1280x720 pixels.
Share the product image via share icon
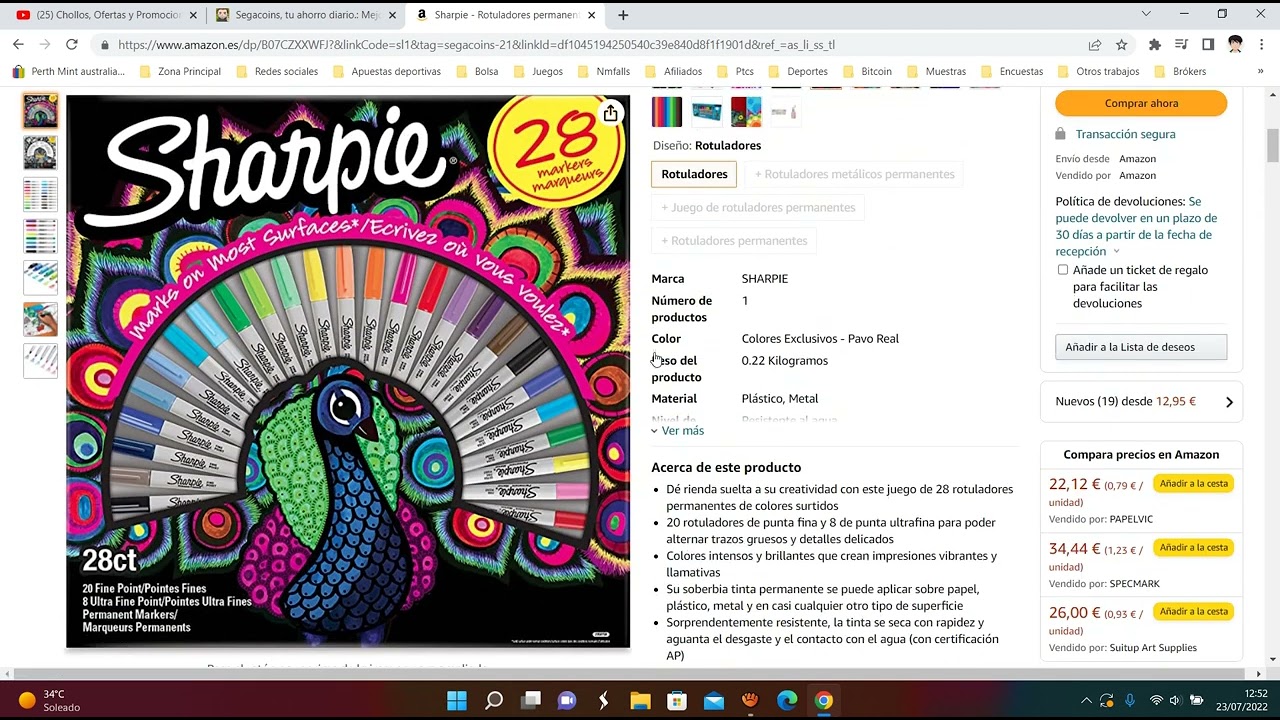(x=610, y=114)
